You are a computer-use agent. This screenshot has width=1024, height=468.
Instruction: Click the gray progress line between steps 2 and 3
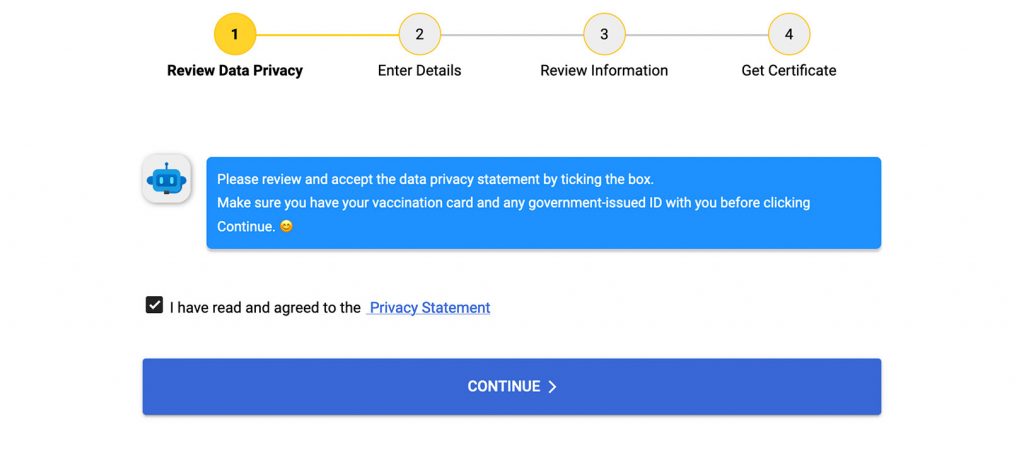[x=512, y=35]
